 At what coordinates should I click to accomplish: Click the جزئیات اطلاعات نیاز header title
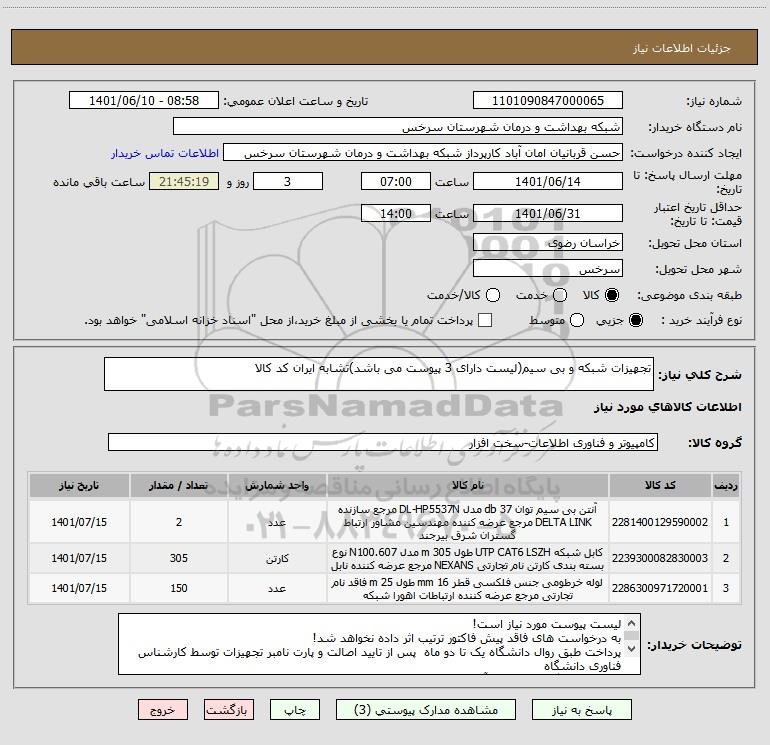682,48
